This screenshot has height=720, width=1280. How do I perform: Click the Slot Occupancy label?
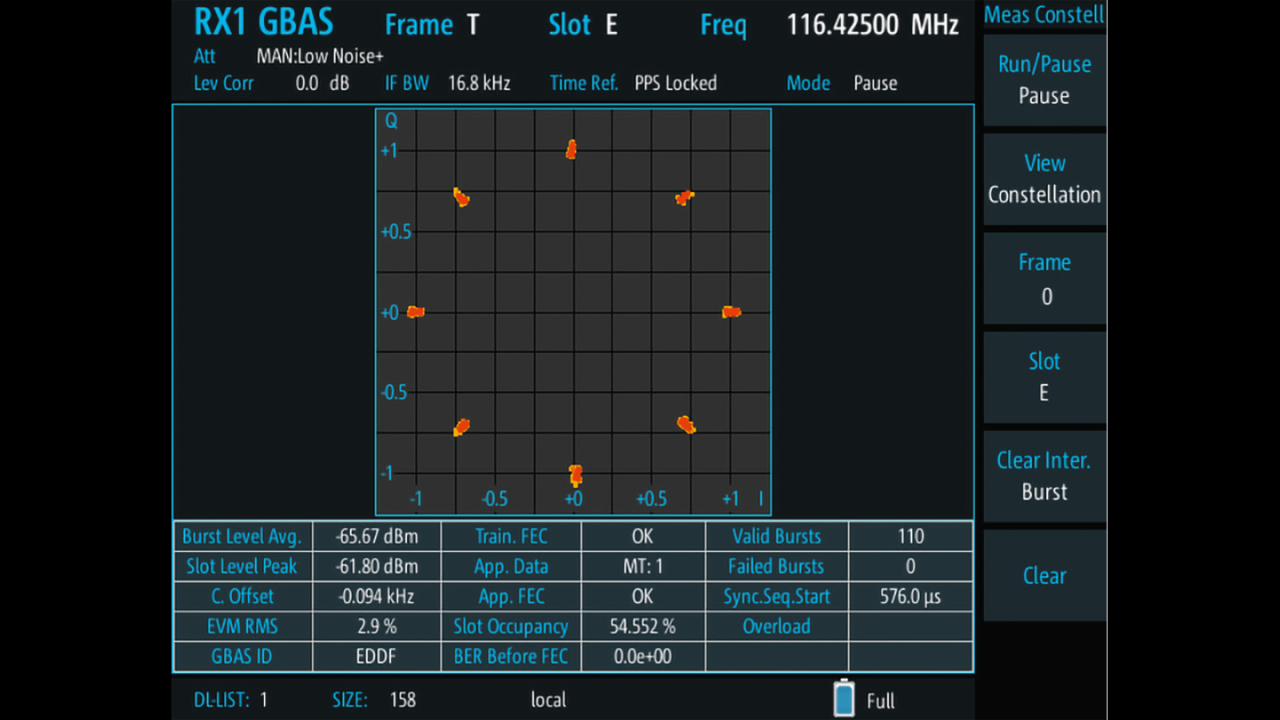click(x=511, y=626)
